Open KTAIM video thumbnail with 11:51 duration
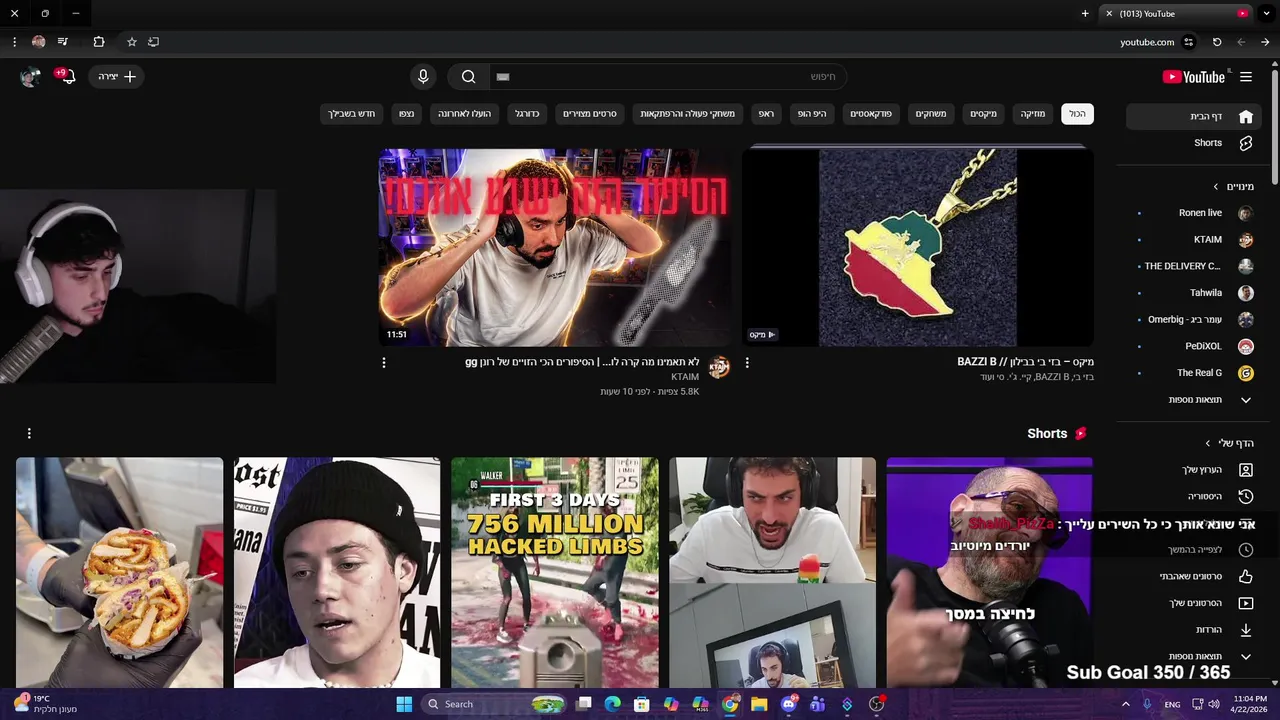The width and height of the screenshot is (1280, 720). point(554,248)
